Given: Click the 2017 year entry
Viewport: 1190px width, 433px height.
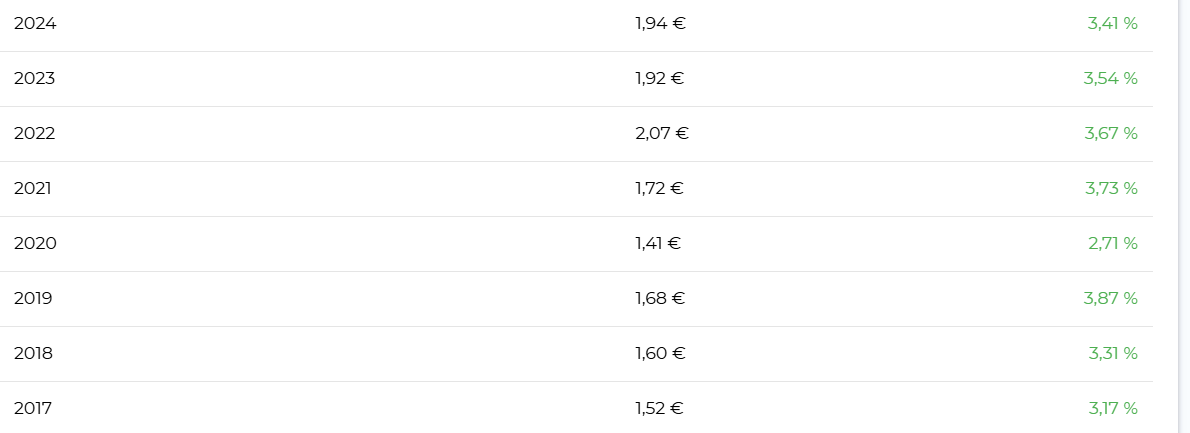Looking at the screenshot, I should [33, 408].
